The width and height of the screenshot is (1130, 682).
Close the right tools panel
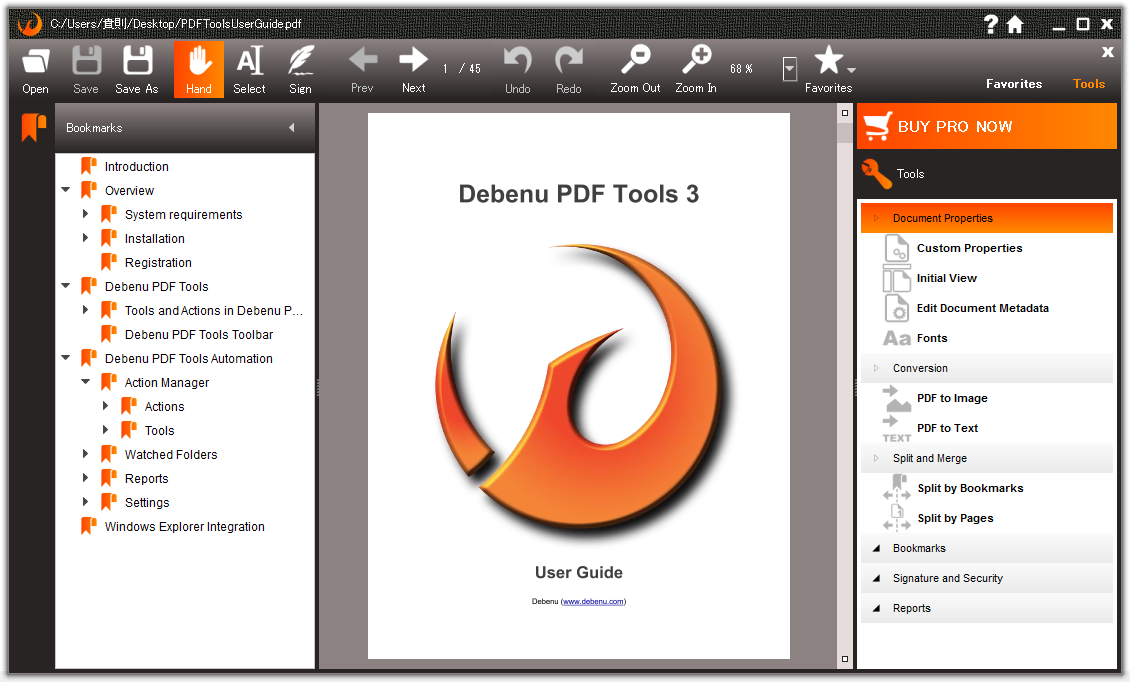pyautogui.click(x=1108, y=52)
